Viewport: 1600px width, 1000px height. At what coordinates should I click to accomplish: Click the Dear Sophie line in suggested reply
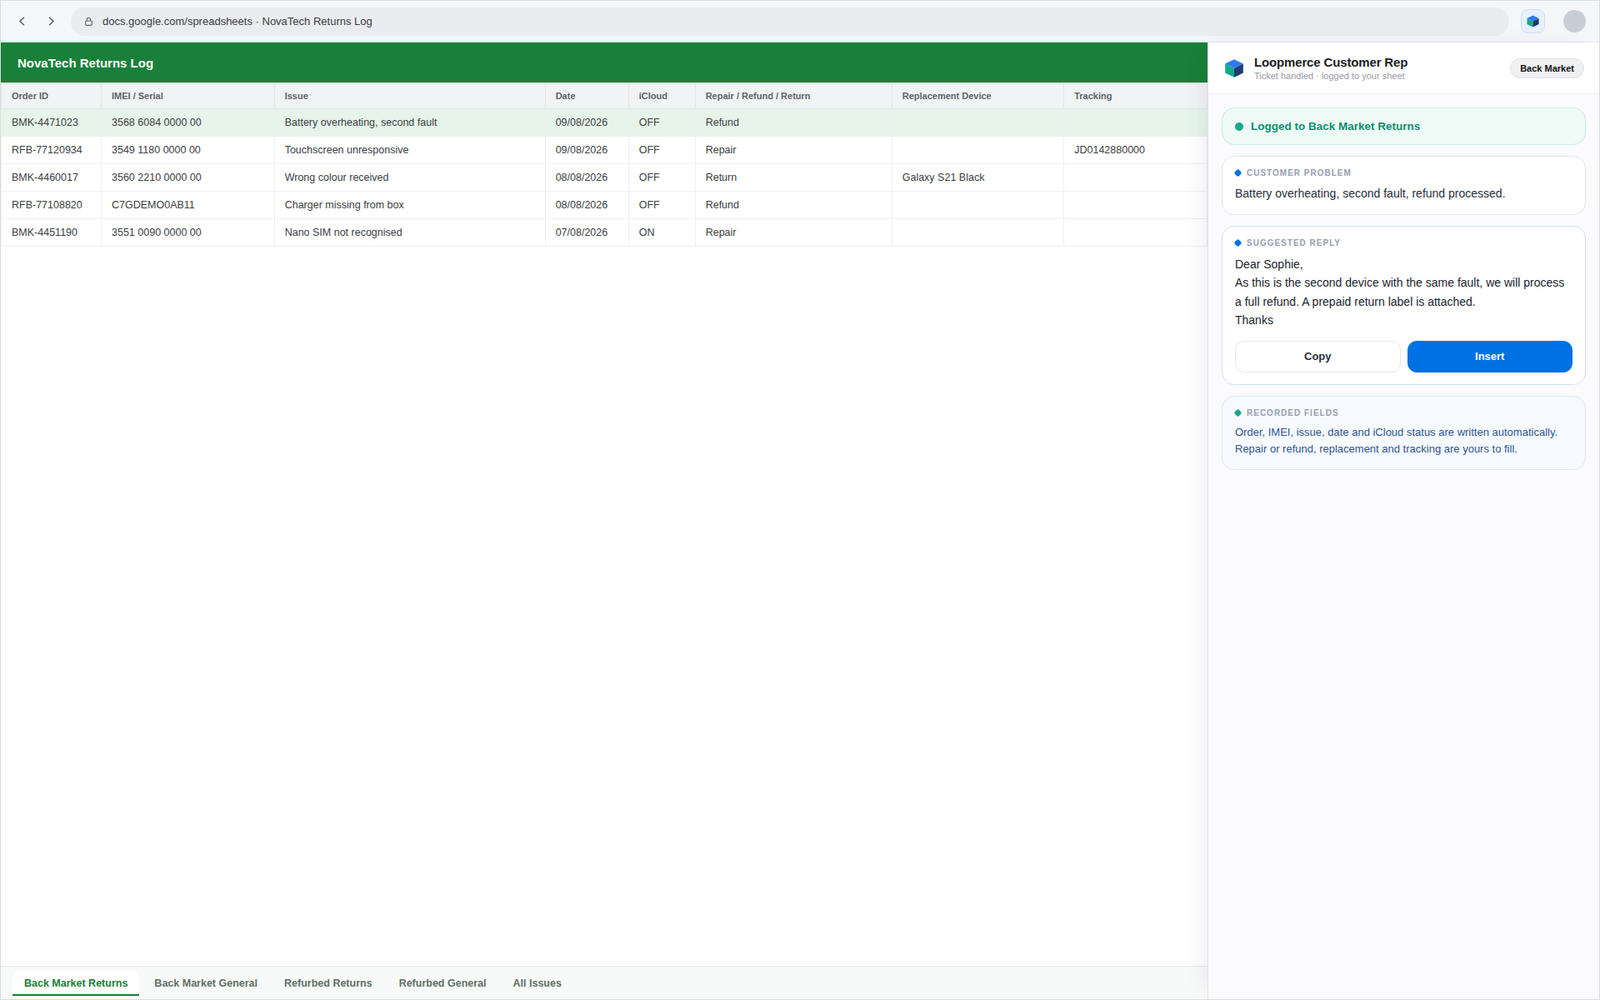coord(1268,264)
